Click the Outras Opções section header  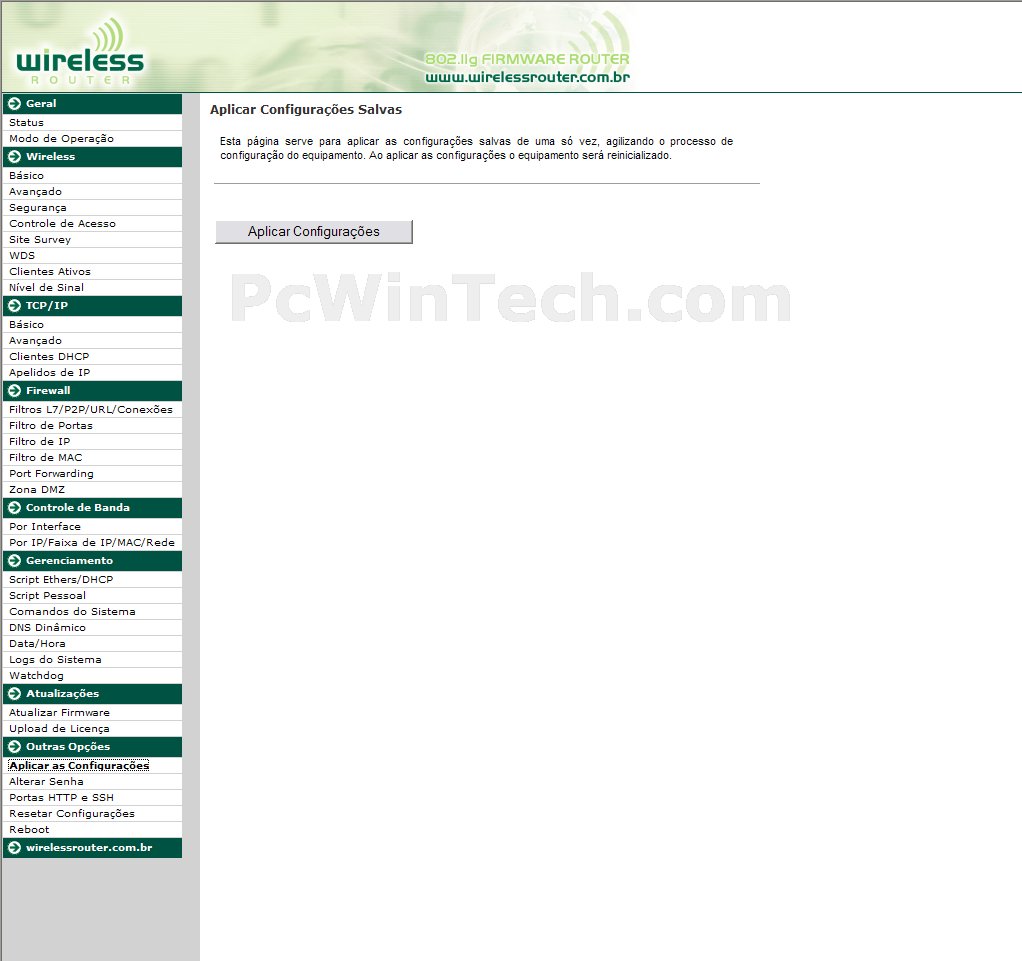coord(93,747)
